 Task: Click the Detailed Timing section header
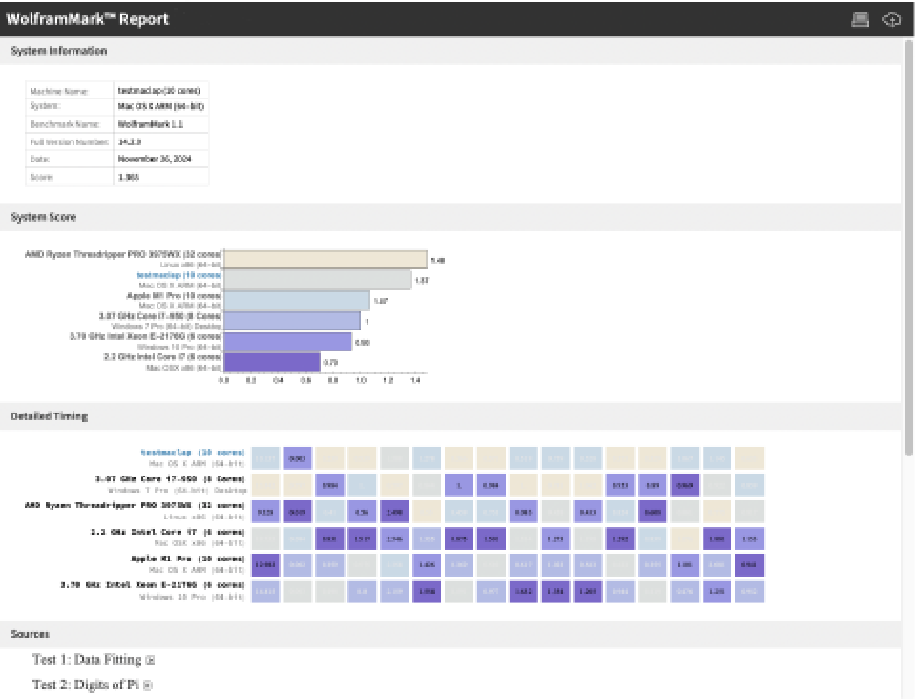tap(49, 416)
